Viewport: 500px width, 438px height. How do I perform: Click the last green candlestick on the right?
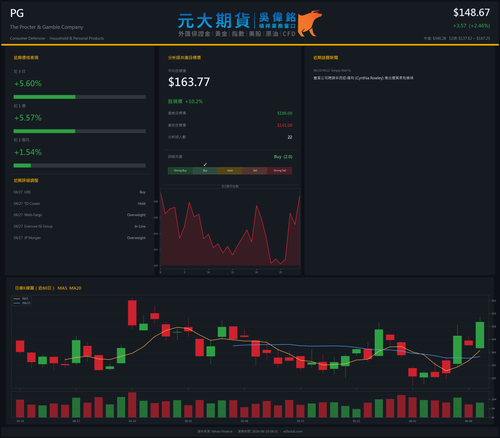(480, 335)
